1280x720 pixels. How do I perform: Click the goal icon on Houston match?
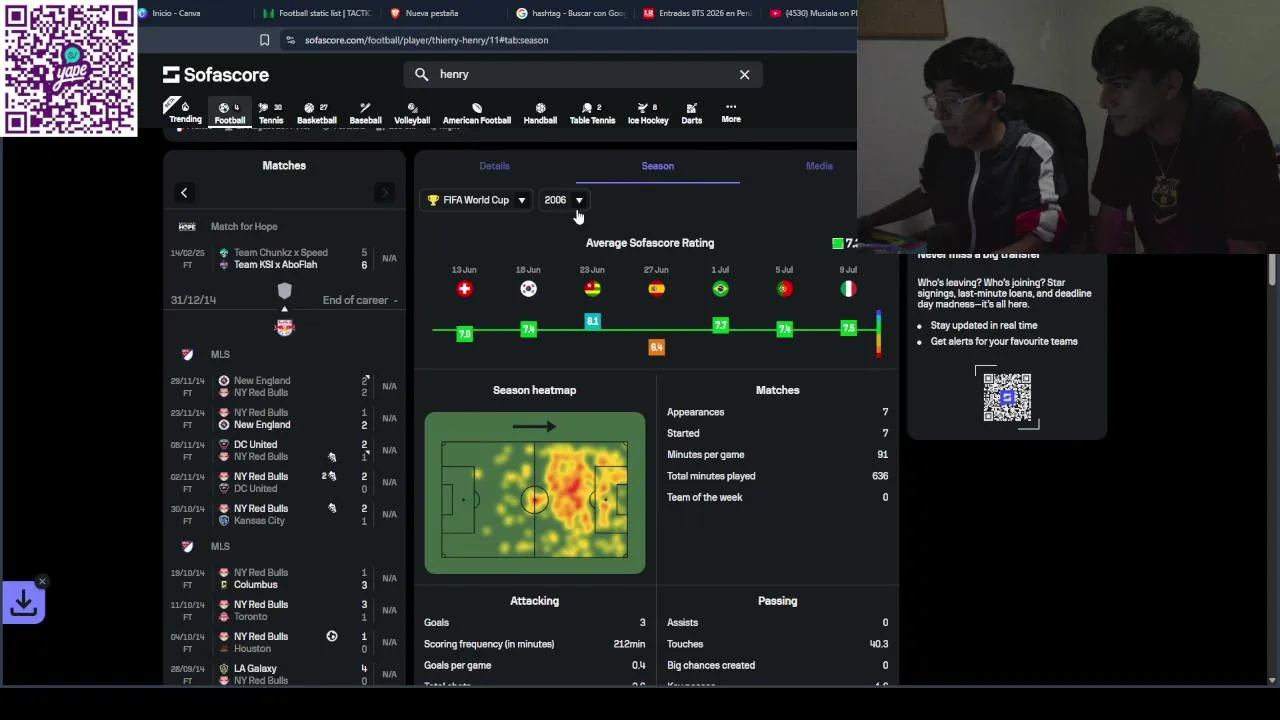[x=332, y=636]
